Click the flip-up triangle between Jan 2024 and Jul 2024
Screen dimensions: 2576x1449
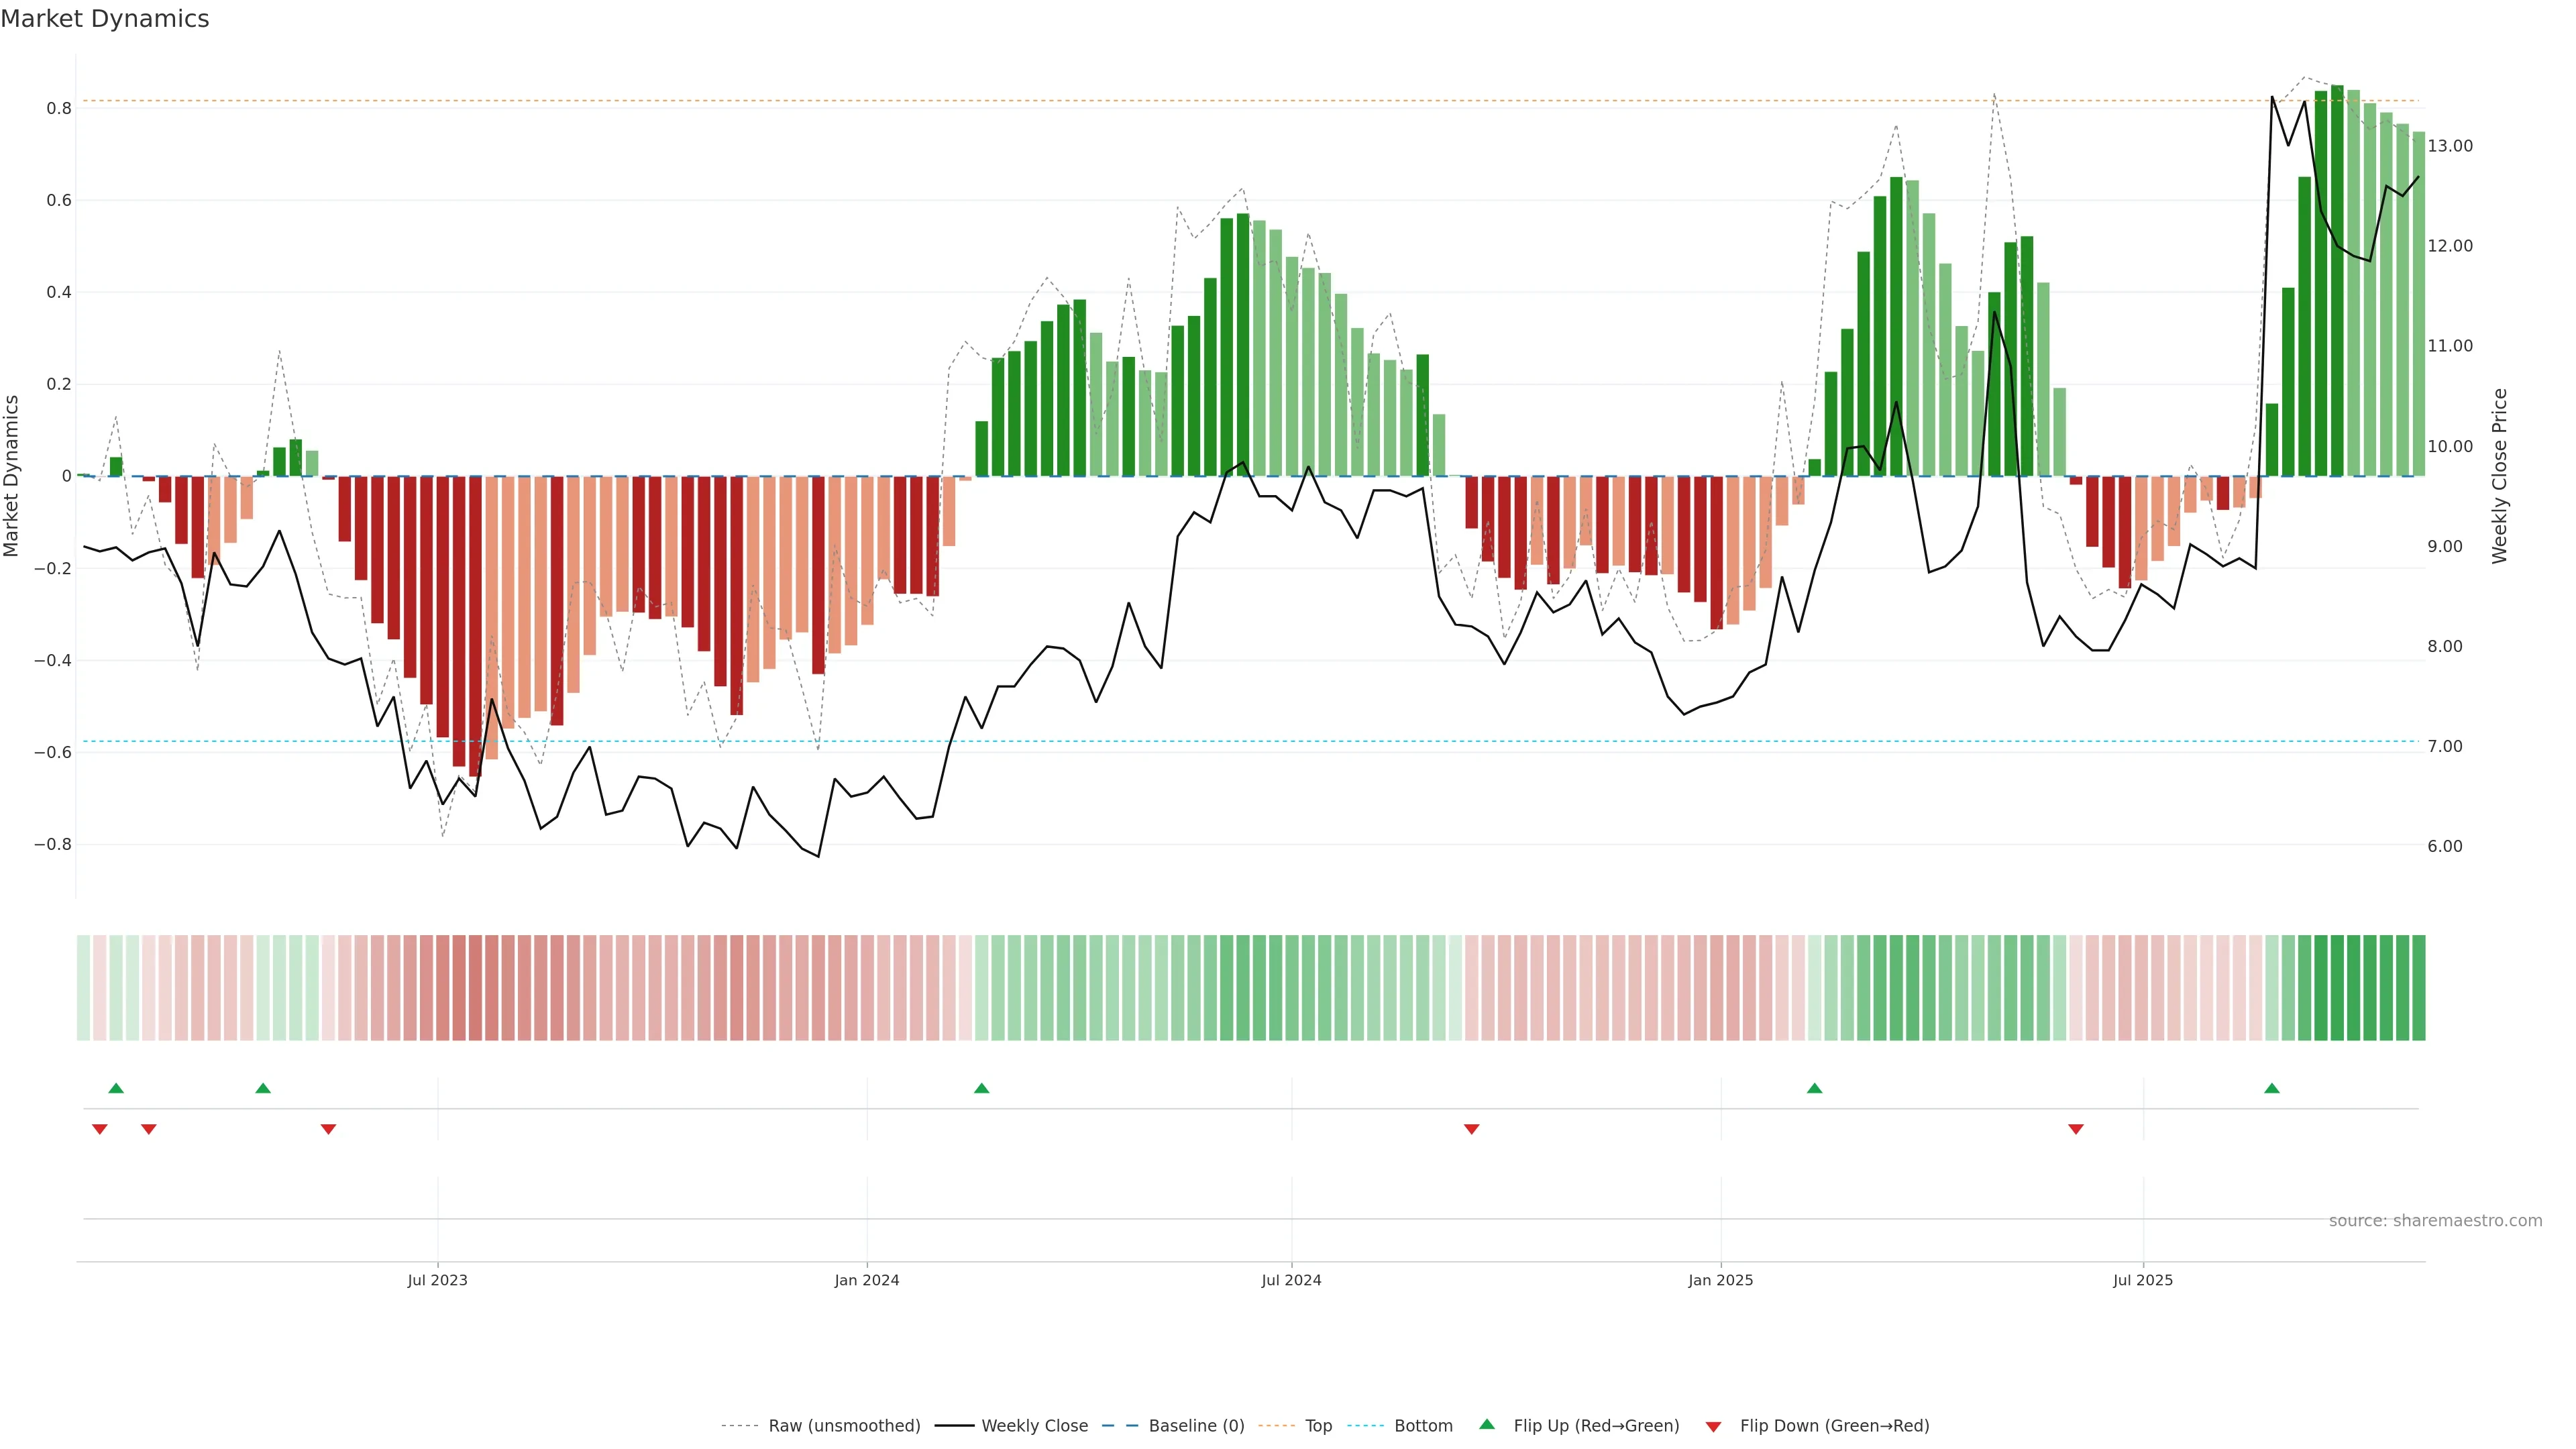981,1088
